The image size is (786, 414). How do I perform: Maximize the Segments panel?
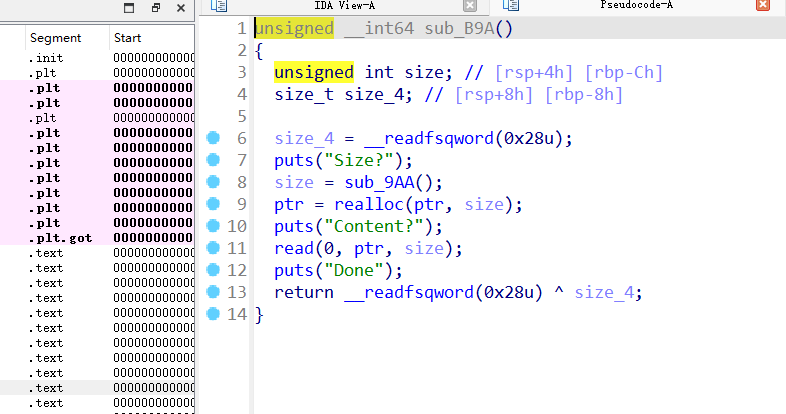pyautogui.click(x=129, y=8)
